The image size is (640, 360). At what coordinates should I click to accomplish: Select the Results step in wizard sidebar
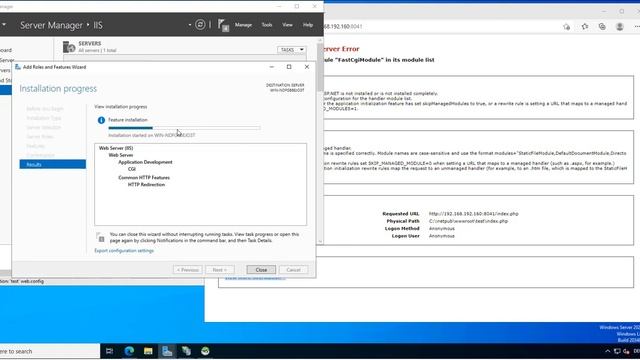tap(53, 164)
